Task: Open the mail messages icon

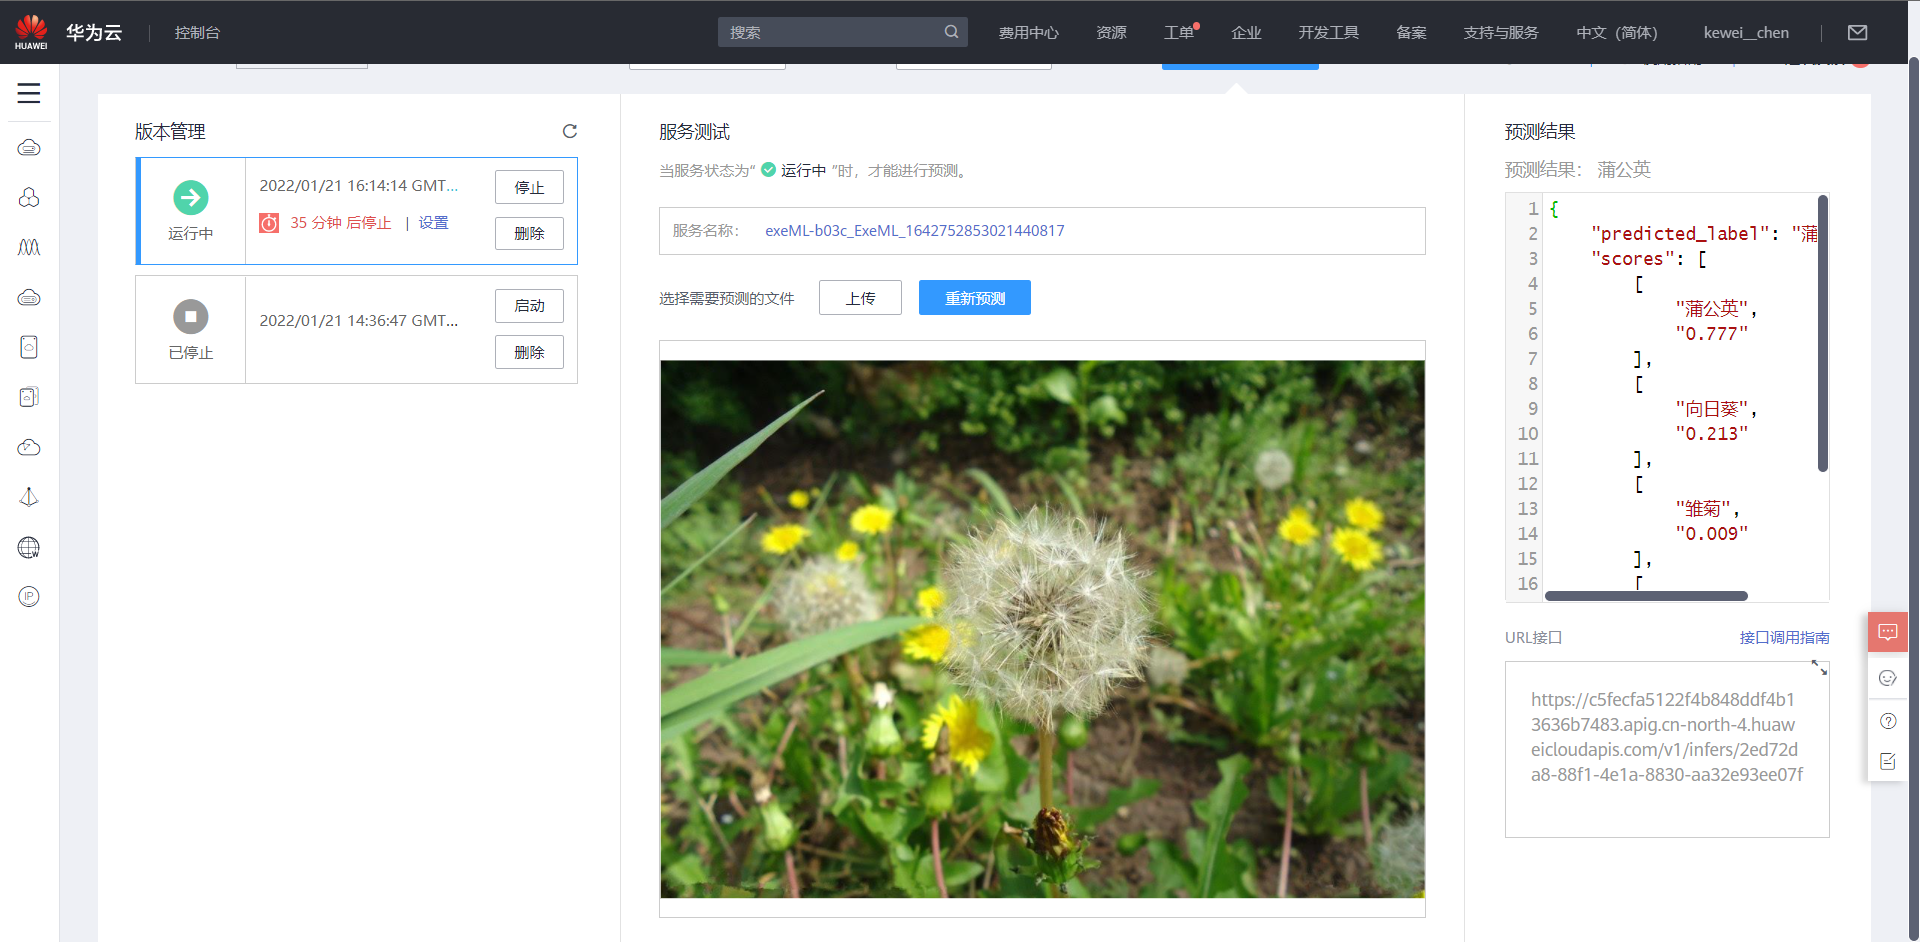Action: 1857,32
